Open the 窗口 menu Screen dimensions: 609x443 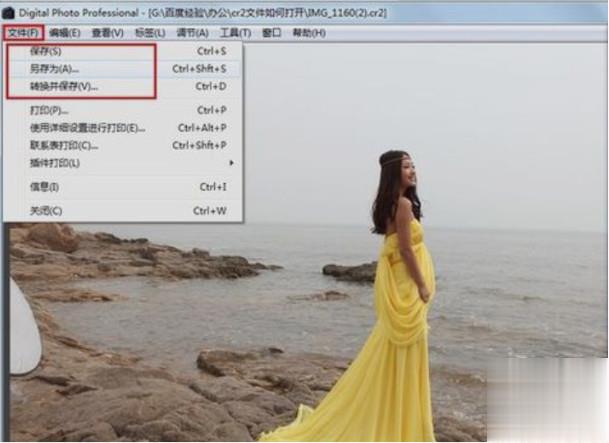coord(271,33)
